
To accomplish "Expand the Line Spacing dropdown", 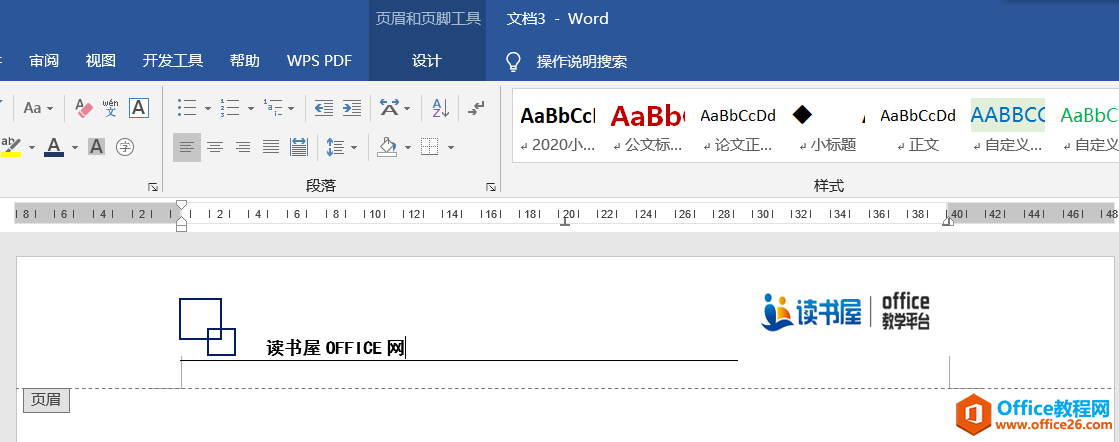I will coord(354,148).
